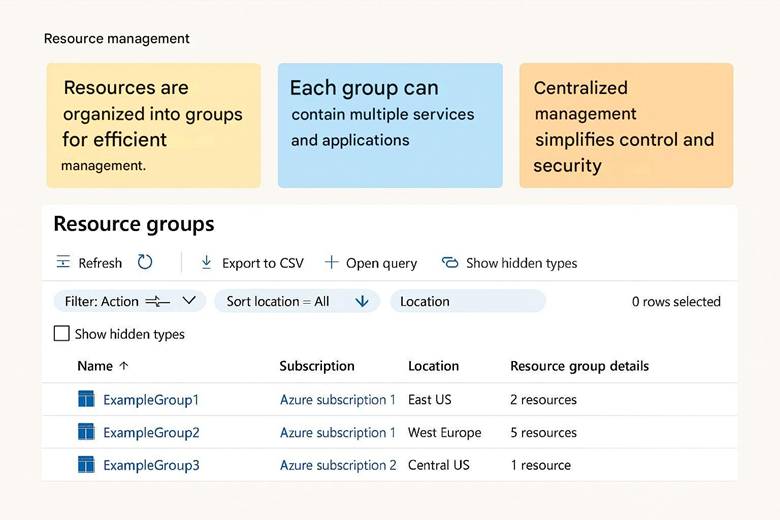This screenshot has height=520, width=780.
Task: Open Azure subscription 1 for ExampleGroup2
Action: pos(337,433)
